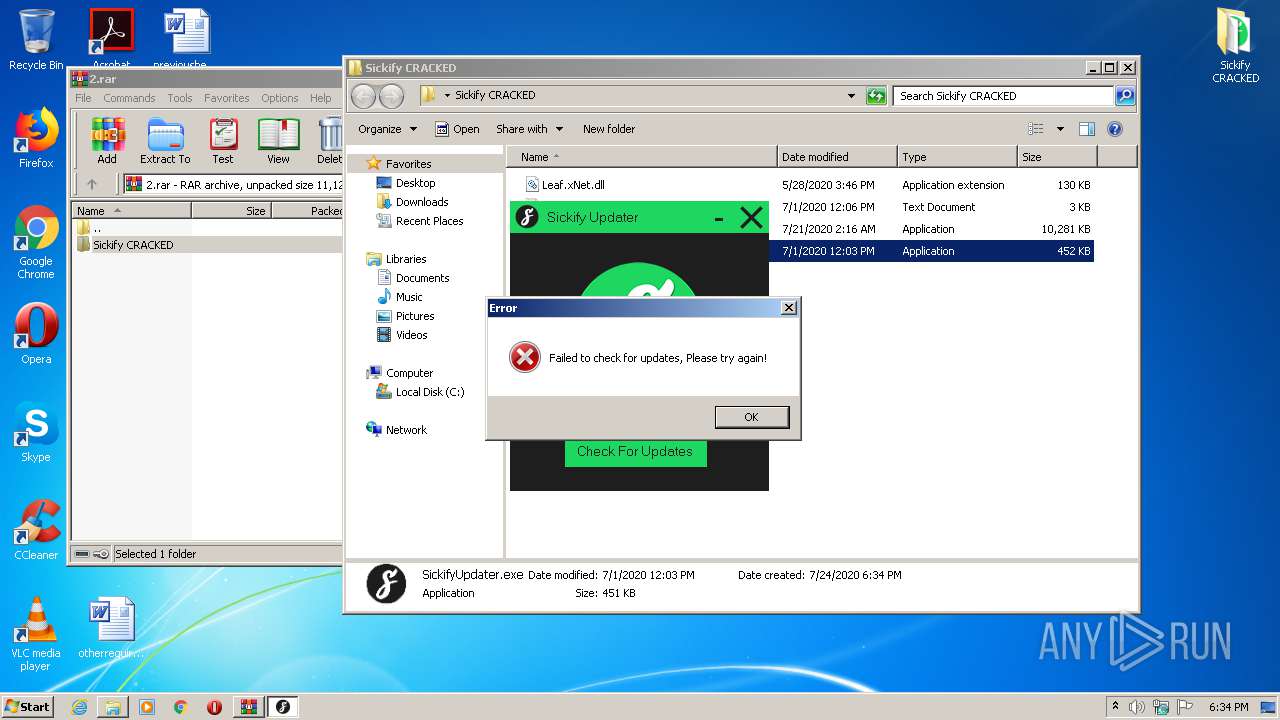Select Favorites in navigation pane
Viewport: 1280px width, 720px height.
[x=409, y=164]
